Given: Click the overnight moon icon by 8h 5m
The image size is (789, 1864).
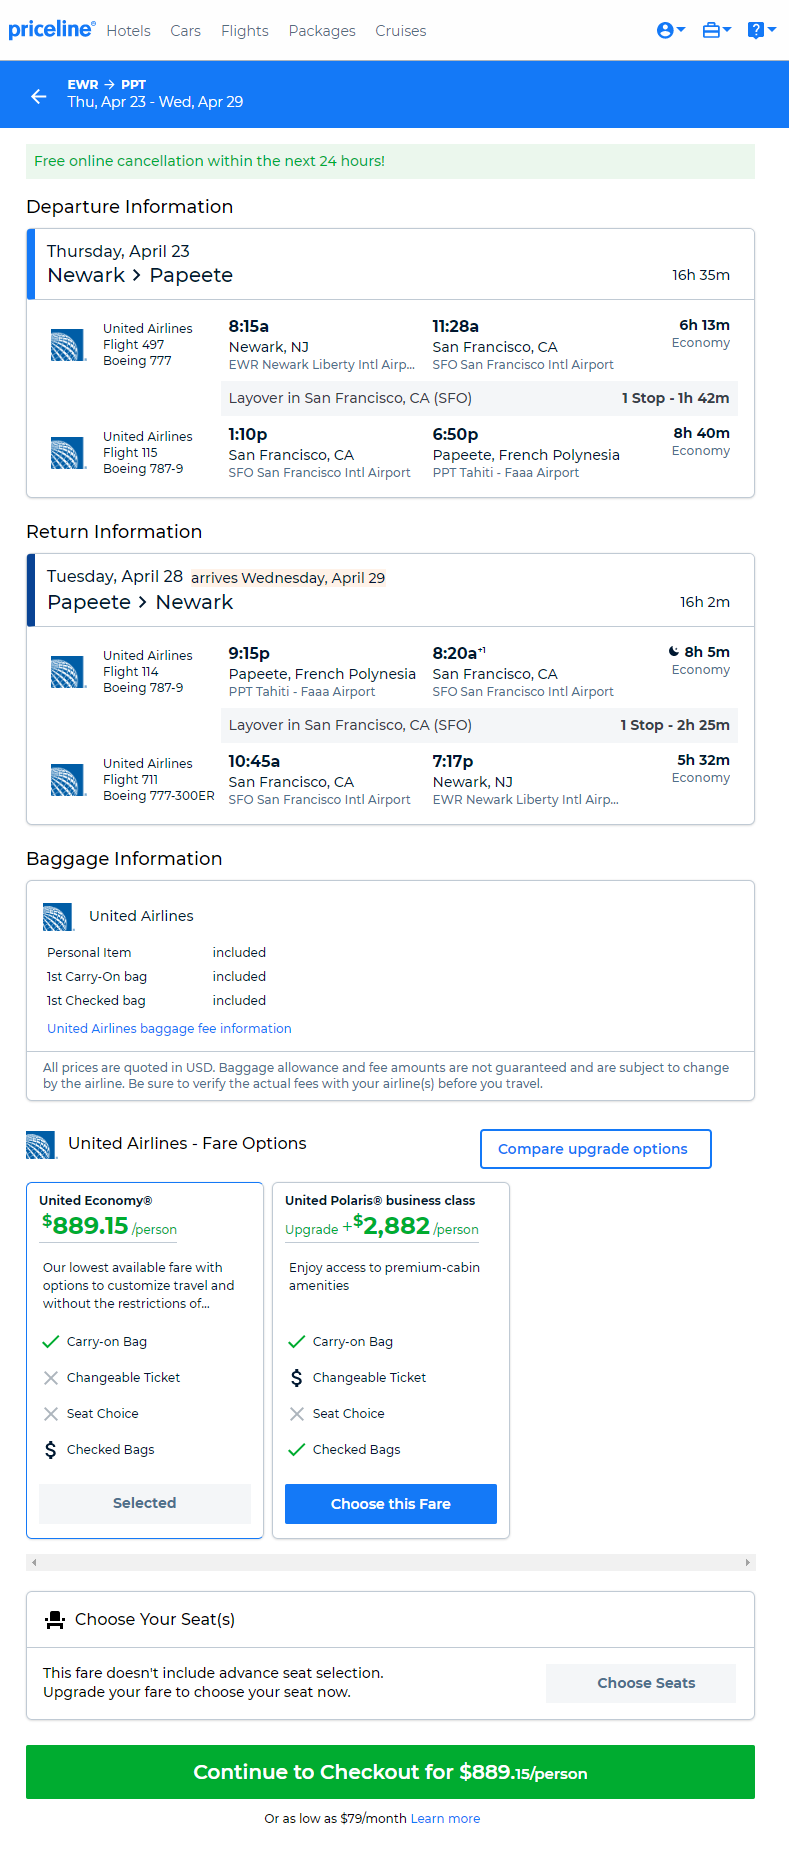Looking at the screenshot, I should point(674,651).
